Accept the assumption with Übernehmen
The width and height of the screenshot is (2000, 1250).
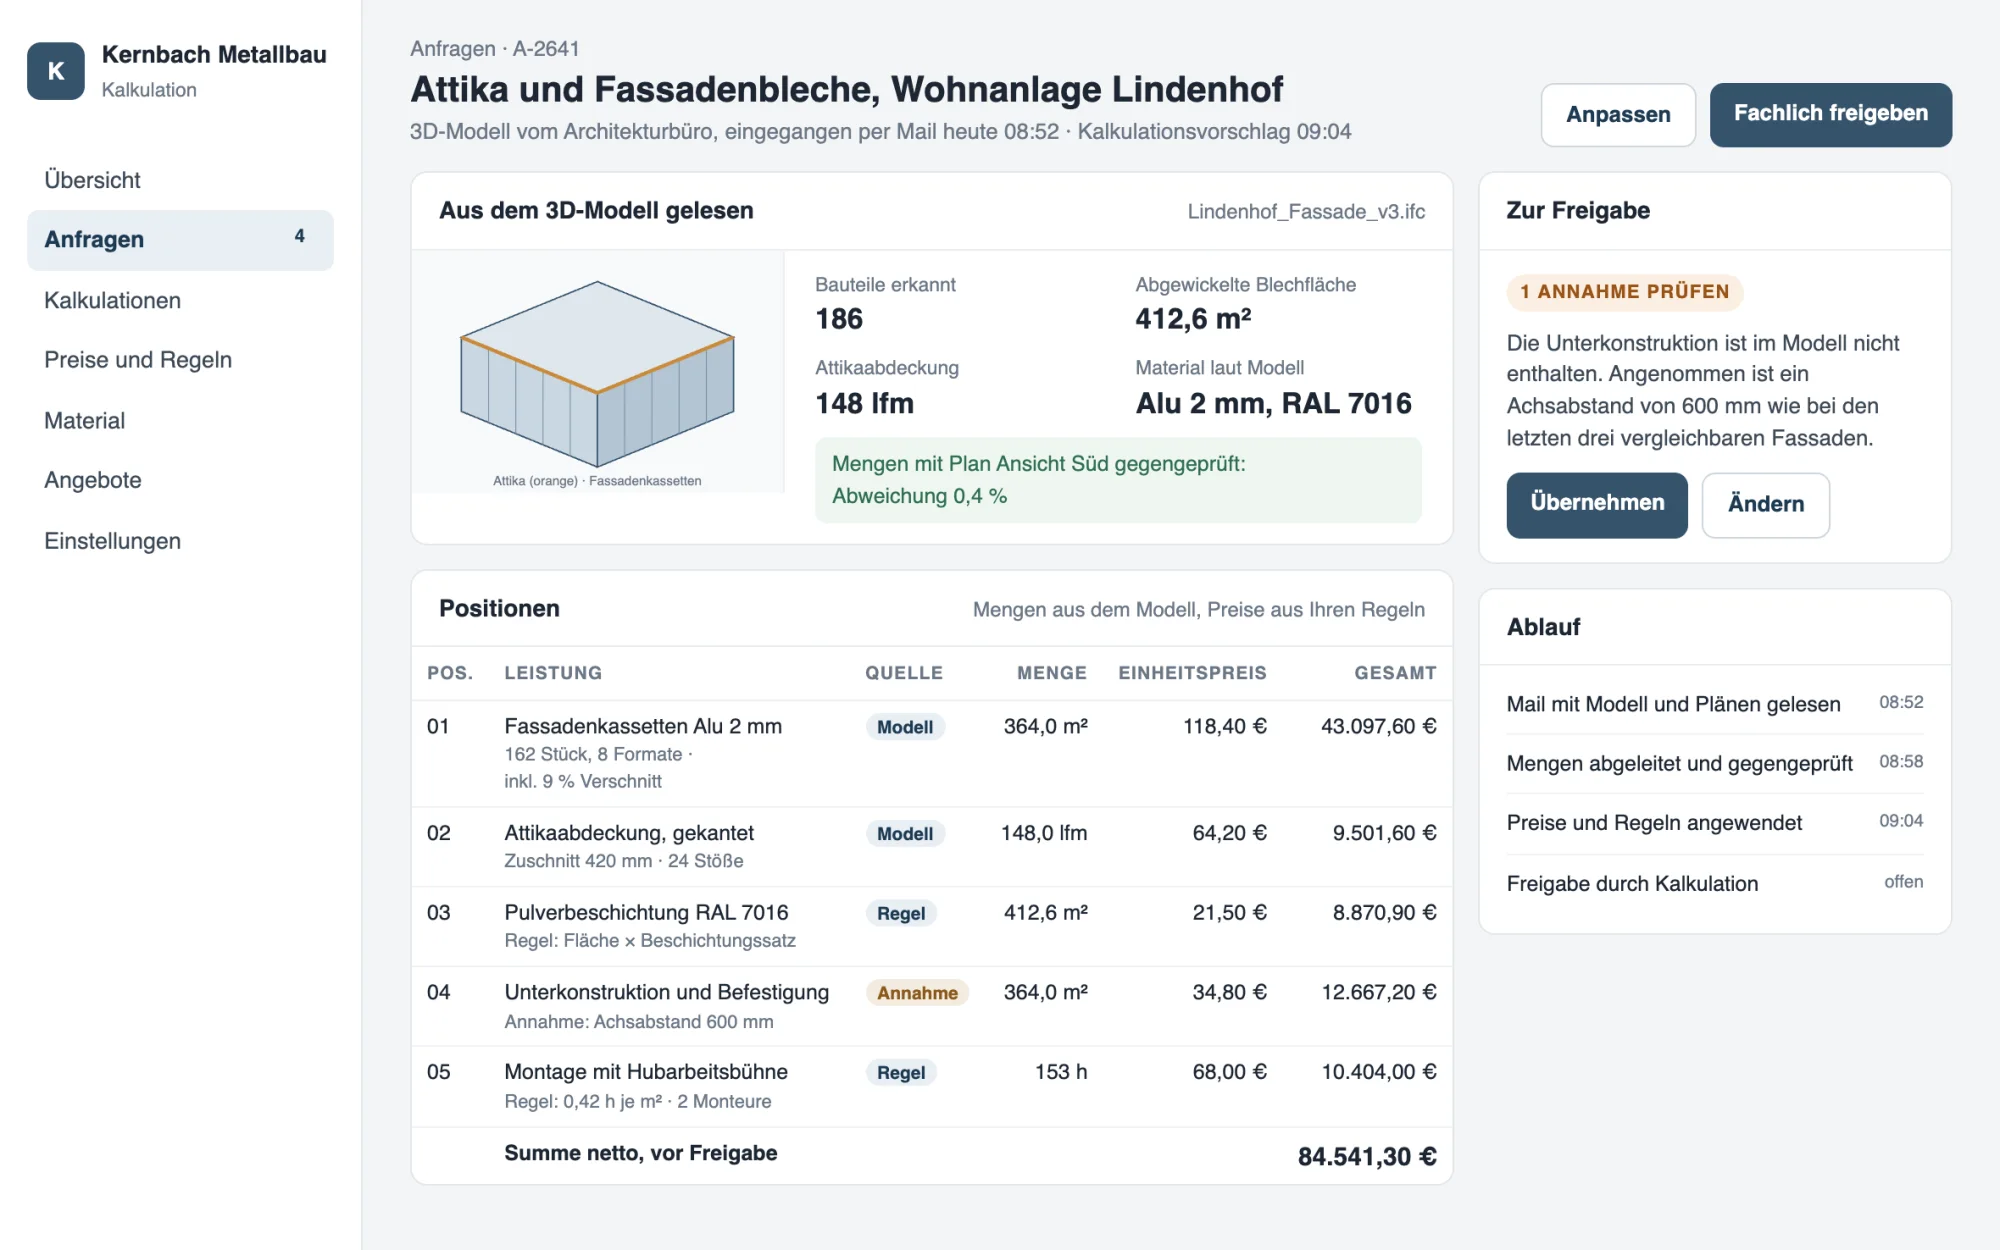pyautogui.click(x=1597, y=504)
